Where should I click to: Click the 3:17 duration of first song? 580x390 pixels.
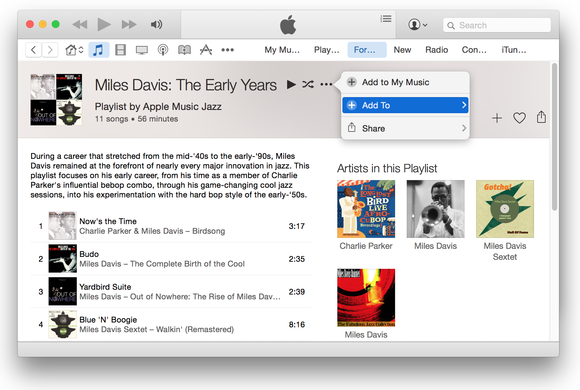pos(297,226)
